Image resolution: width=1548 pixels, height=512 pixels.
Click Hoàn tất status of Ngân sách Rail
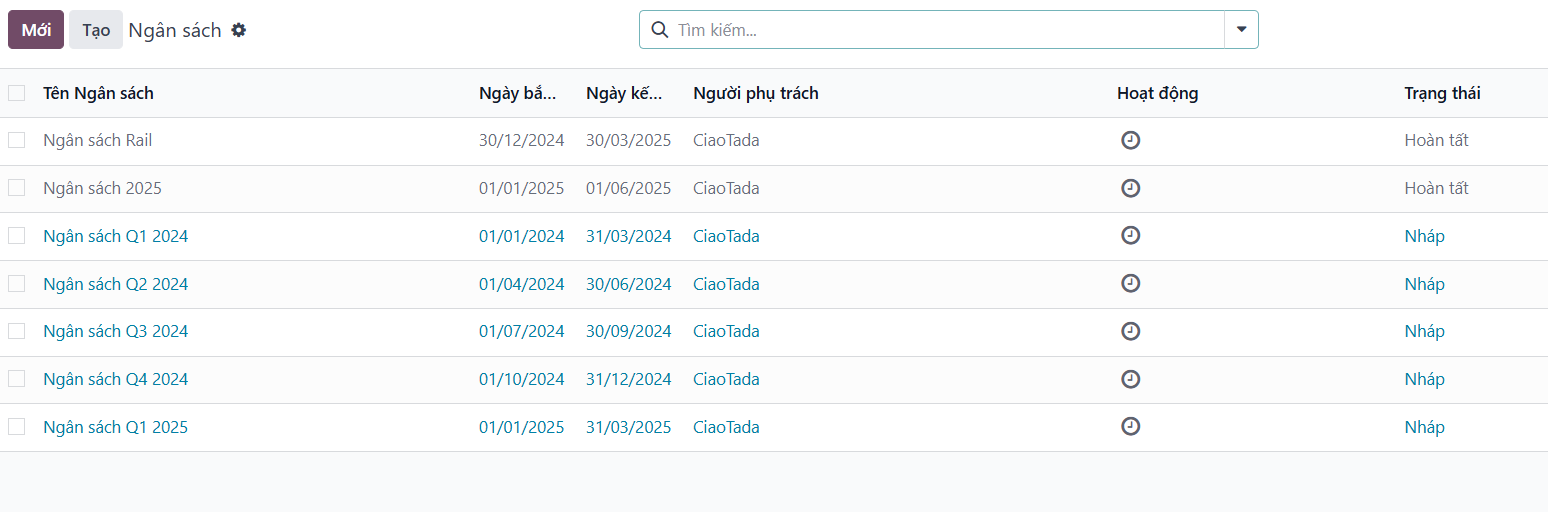(1436, 140)
